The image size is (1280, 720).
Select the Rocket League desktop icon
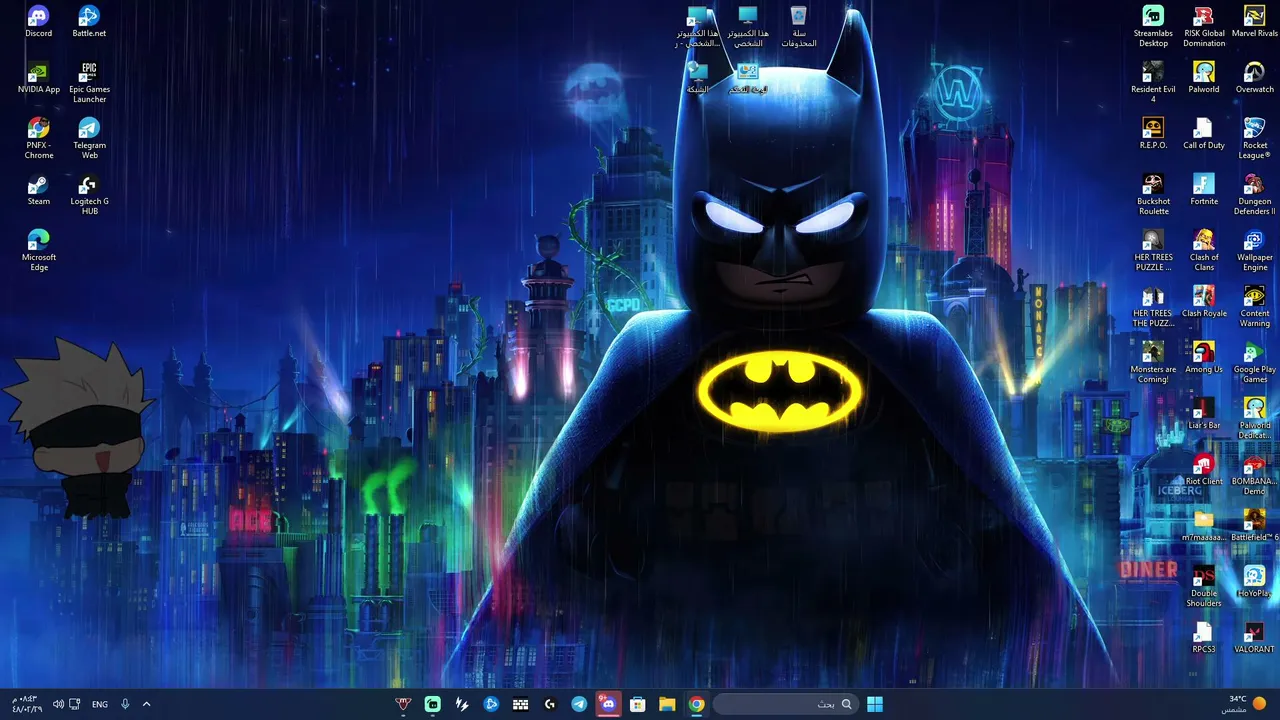click(1254, 138)
